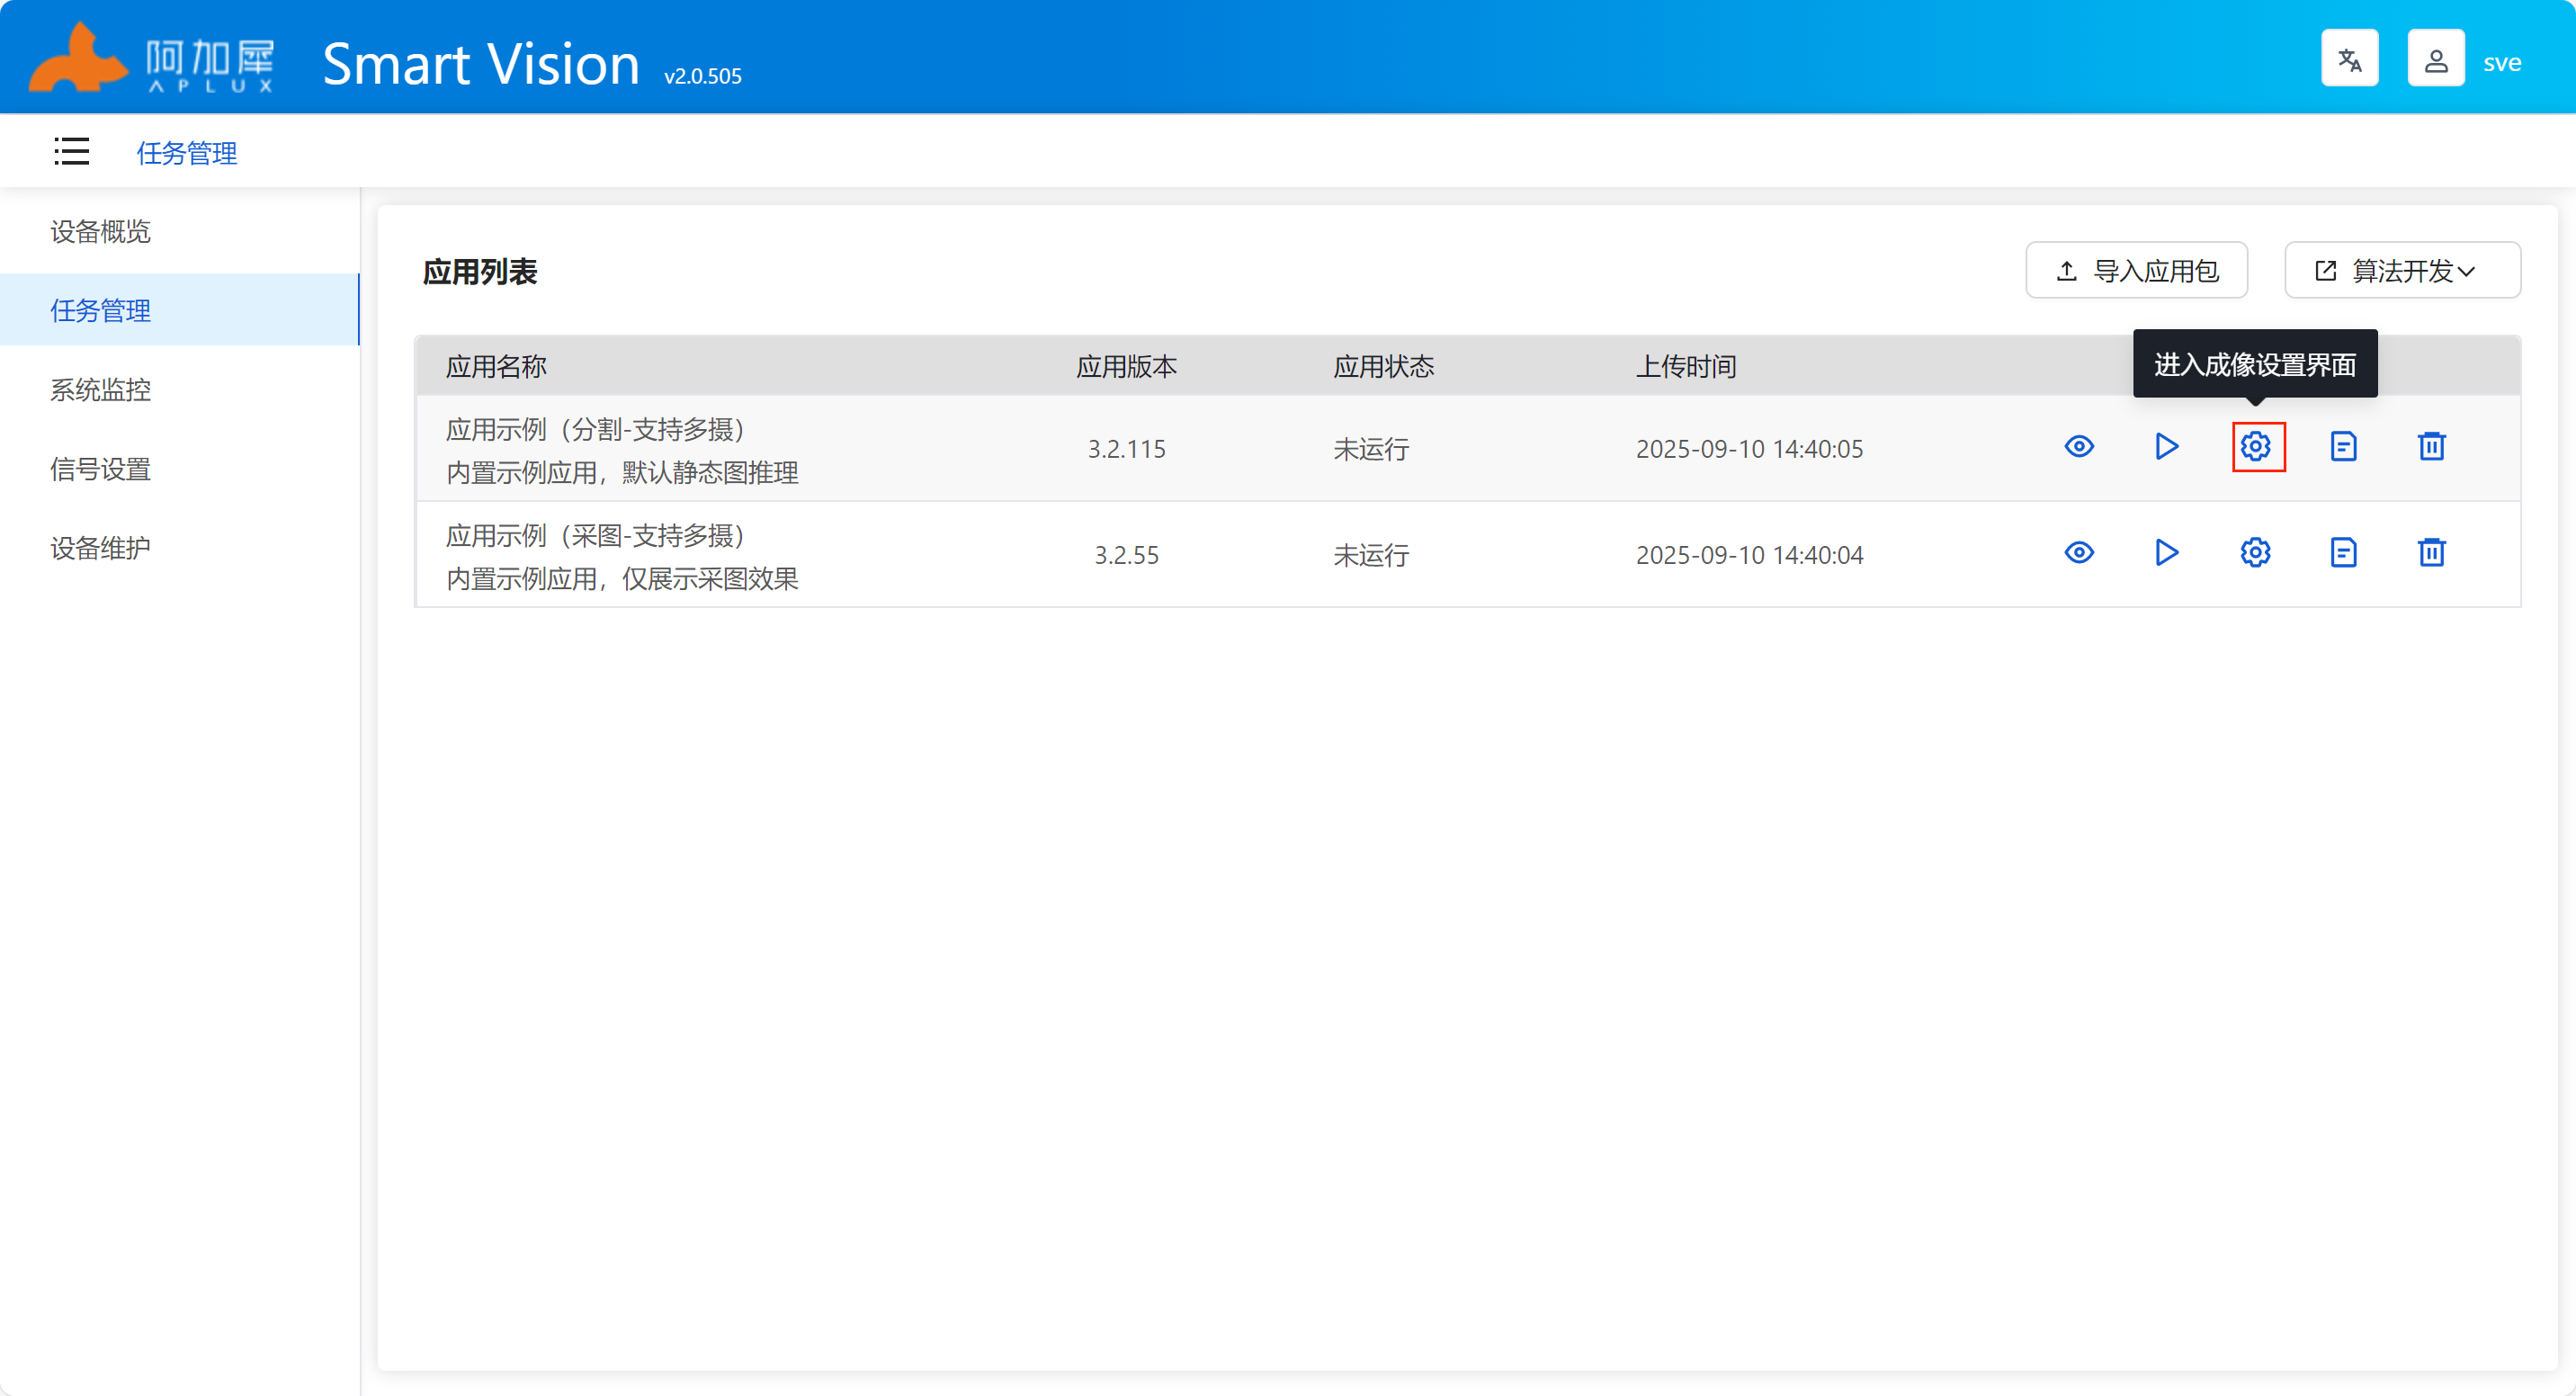Delete the 分割-支持多摄 app via trash icon
This screenshot has width=2576, height=1396.
tap(2431, 446)
